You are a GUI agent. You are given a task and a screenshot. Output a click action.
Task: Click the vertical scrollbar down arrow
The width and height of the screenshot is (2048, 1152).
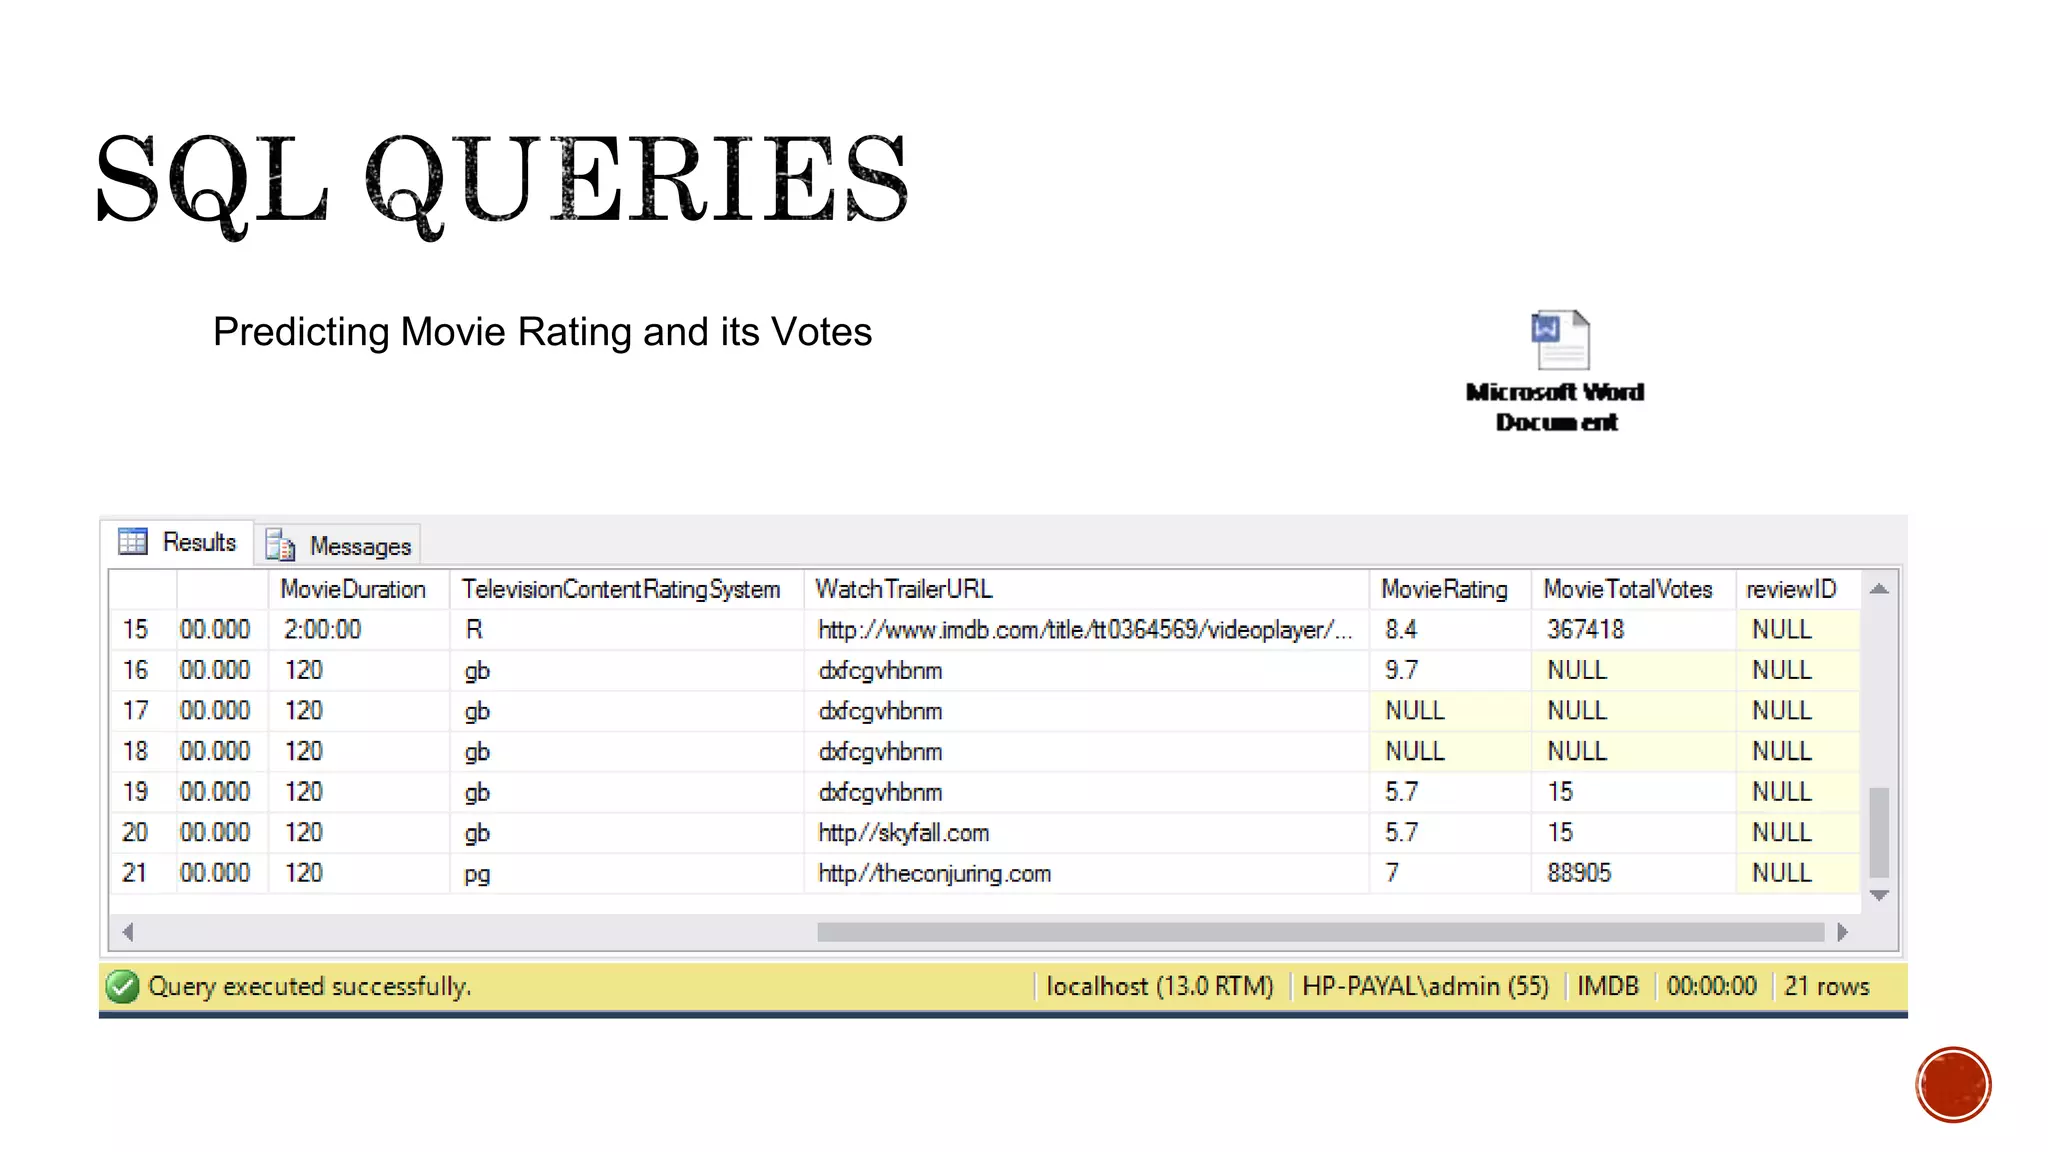1879,896
